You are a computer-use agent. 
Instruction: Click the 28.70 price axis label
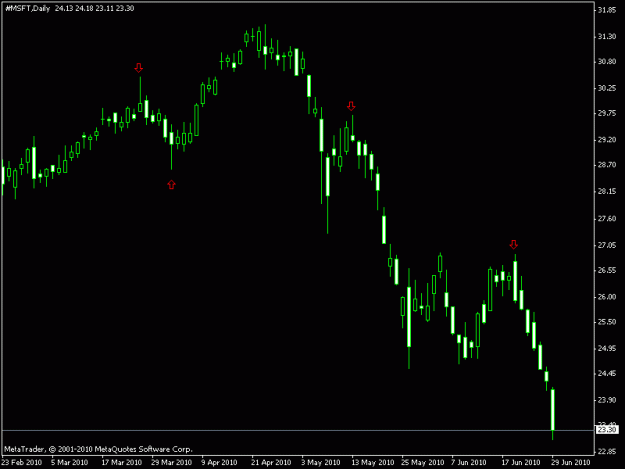click(607, 165)
